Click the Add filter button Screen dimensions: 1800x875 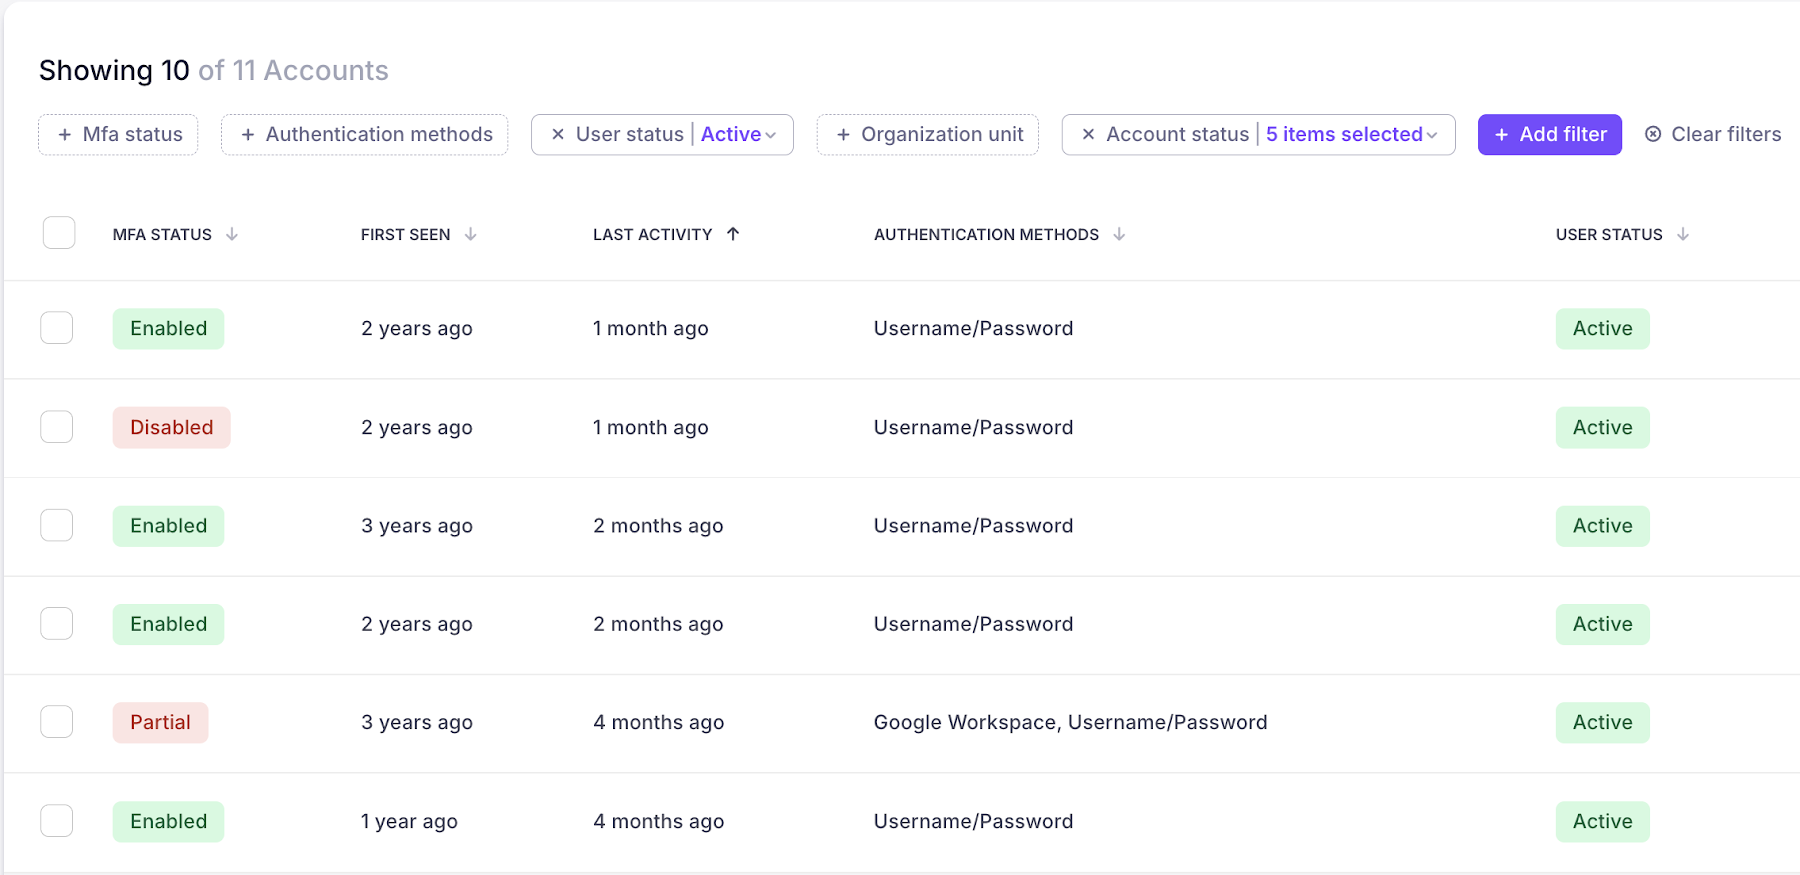tap(1549, 134)
